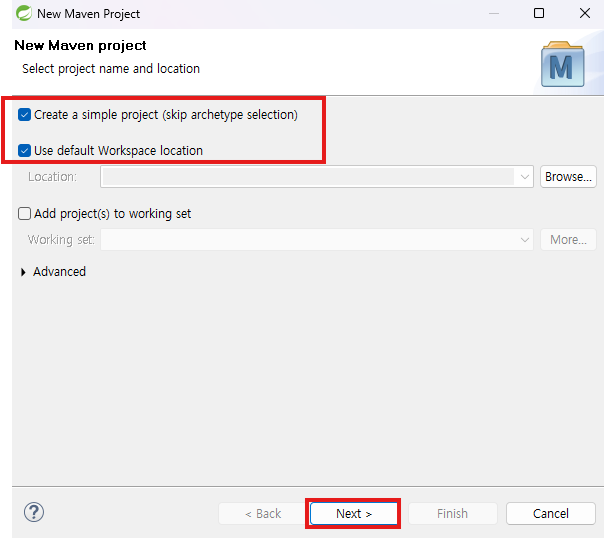604x538 pixels.
Task: Click the < Back button
Action: coord(263,513)
